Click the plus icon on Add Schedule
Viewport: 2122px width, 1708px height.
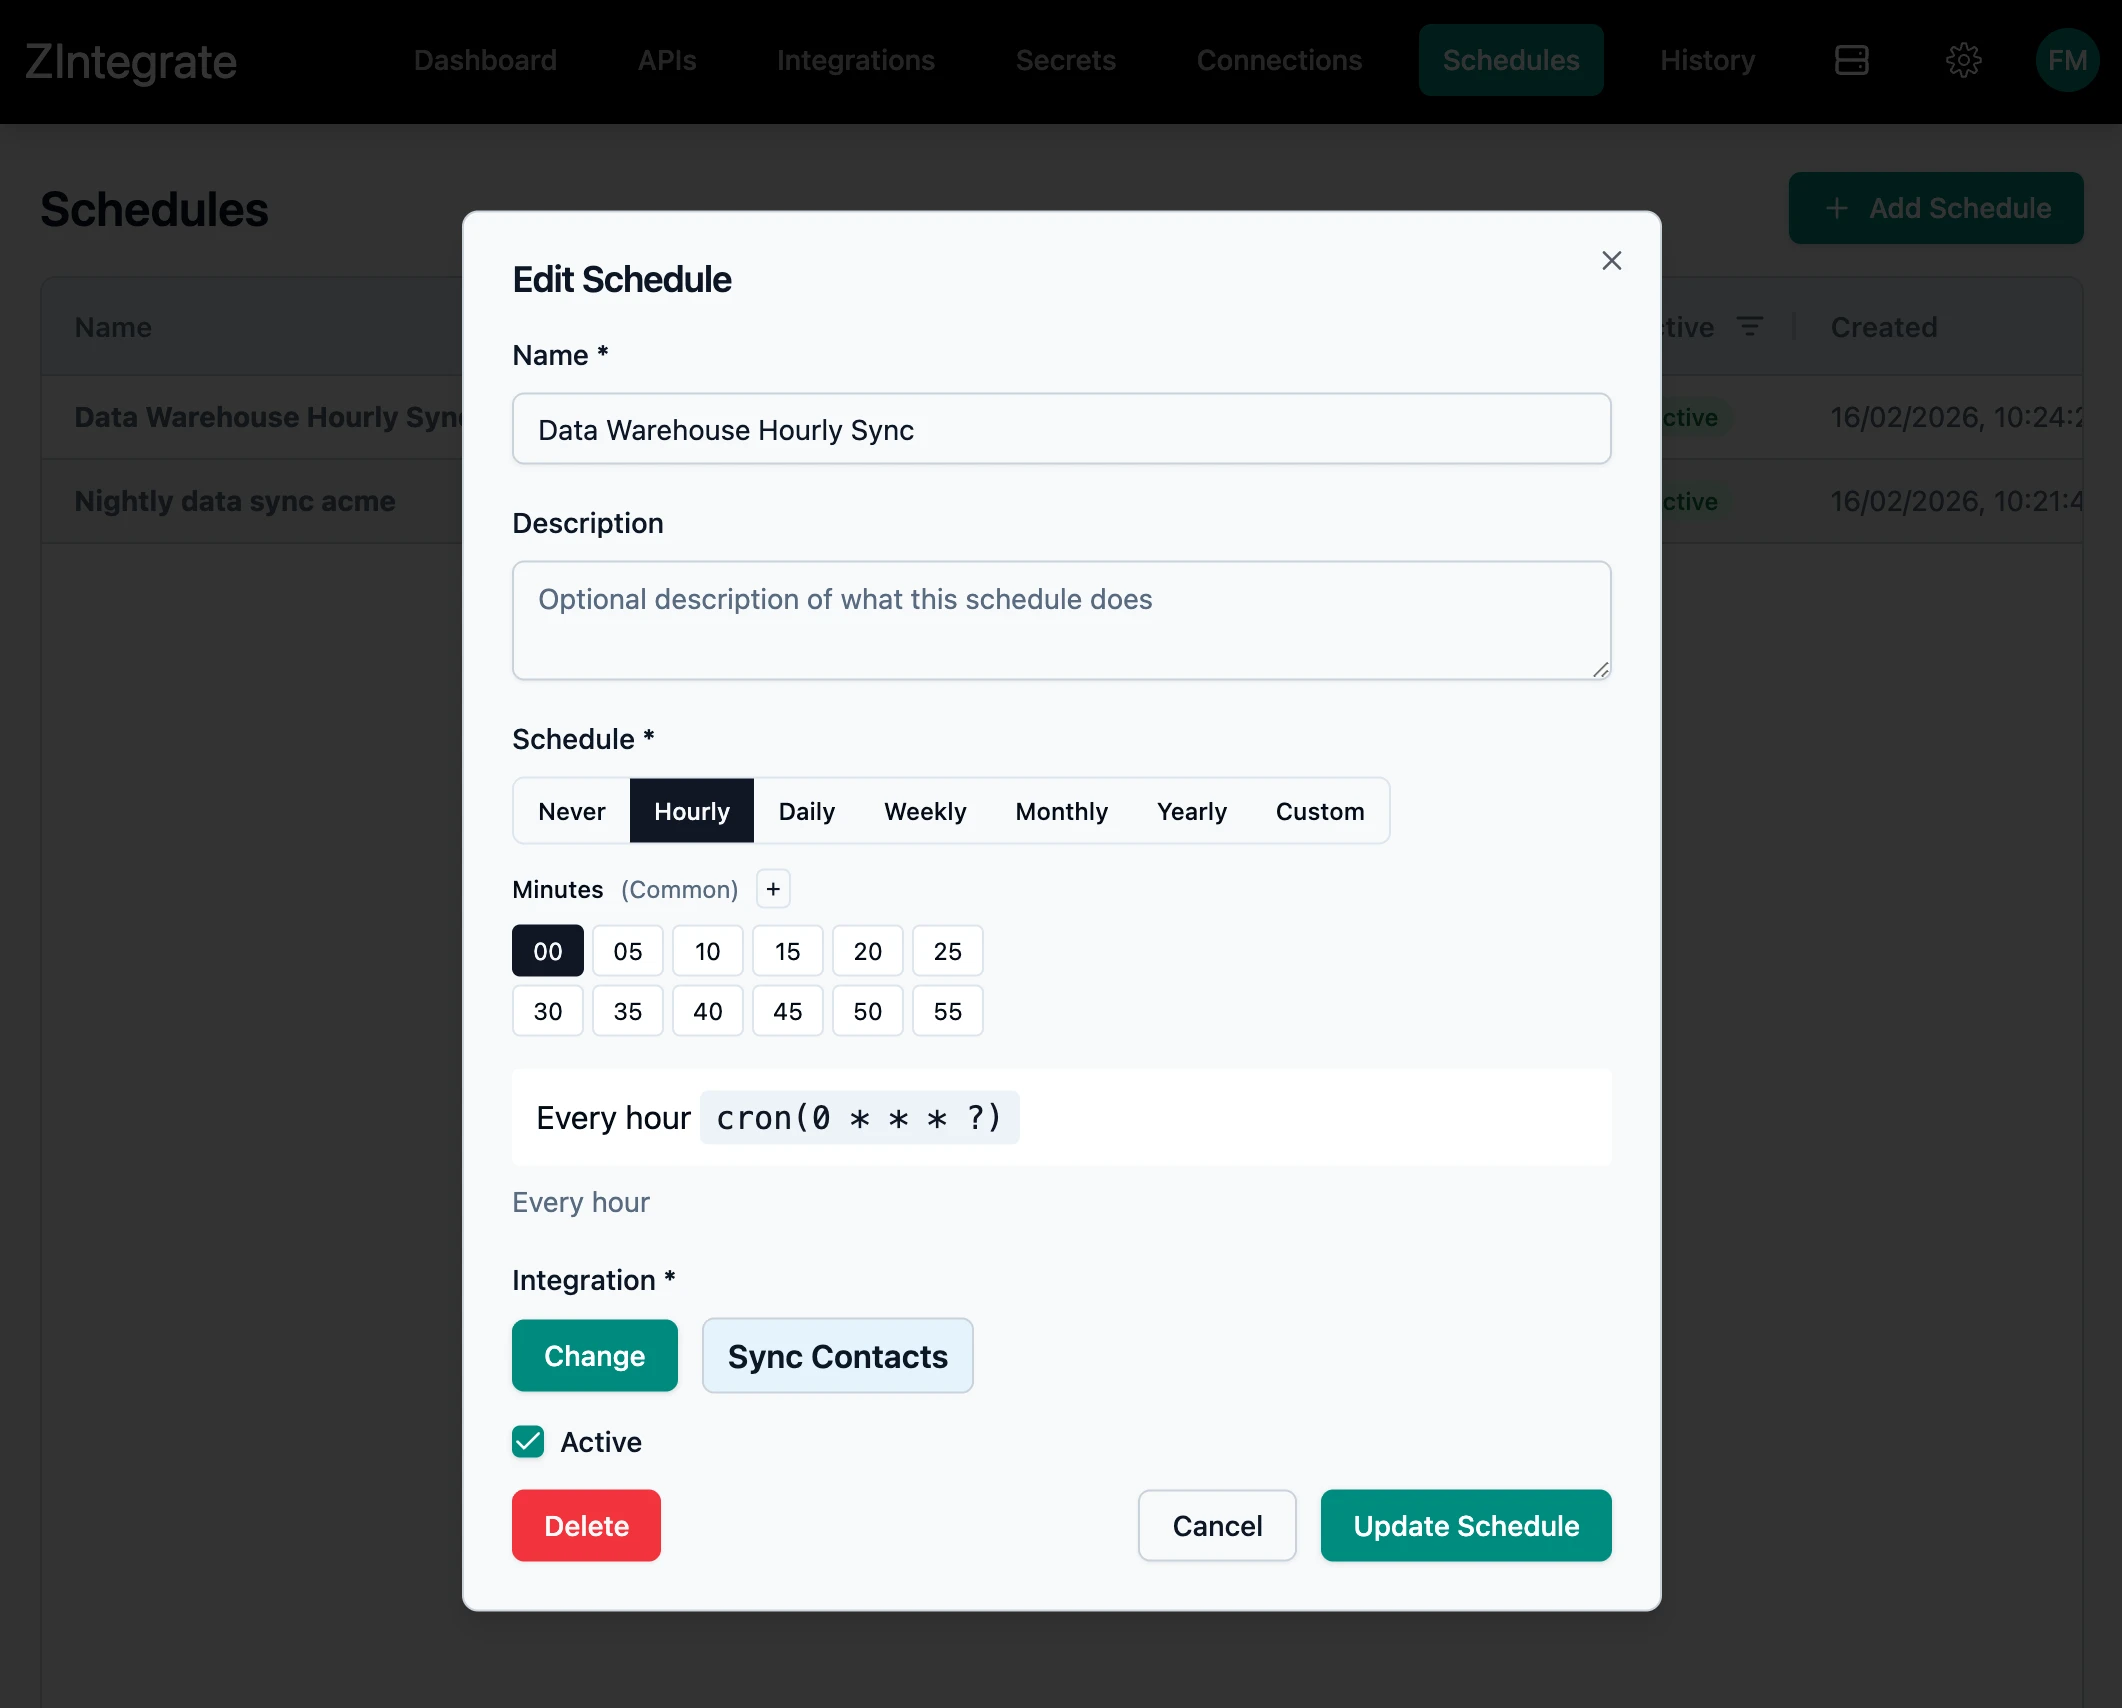pyautogui.click(x=1836, y=208)
